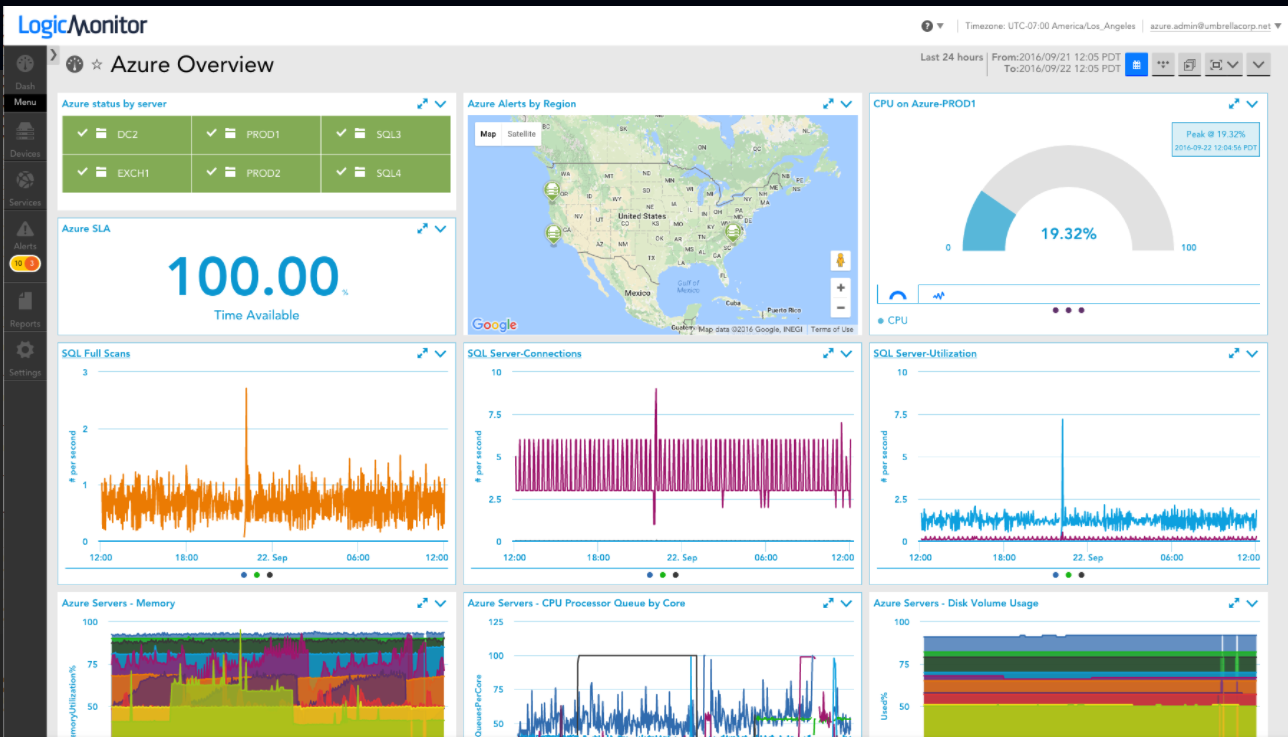Maximize the SQL Server-Utilization graph
Screen dimensions: 1288x737
(1235, 353)
